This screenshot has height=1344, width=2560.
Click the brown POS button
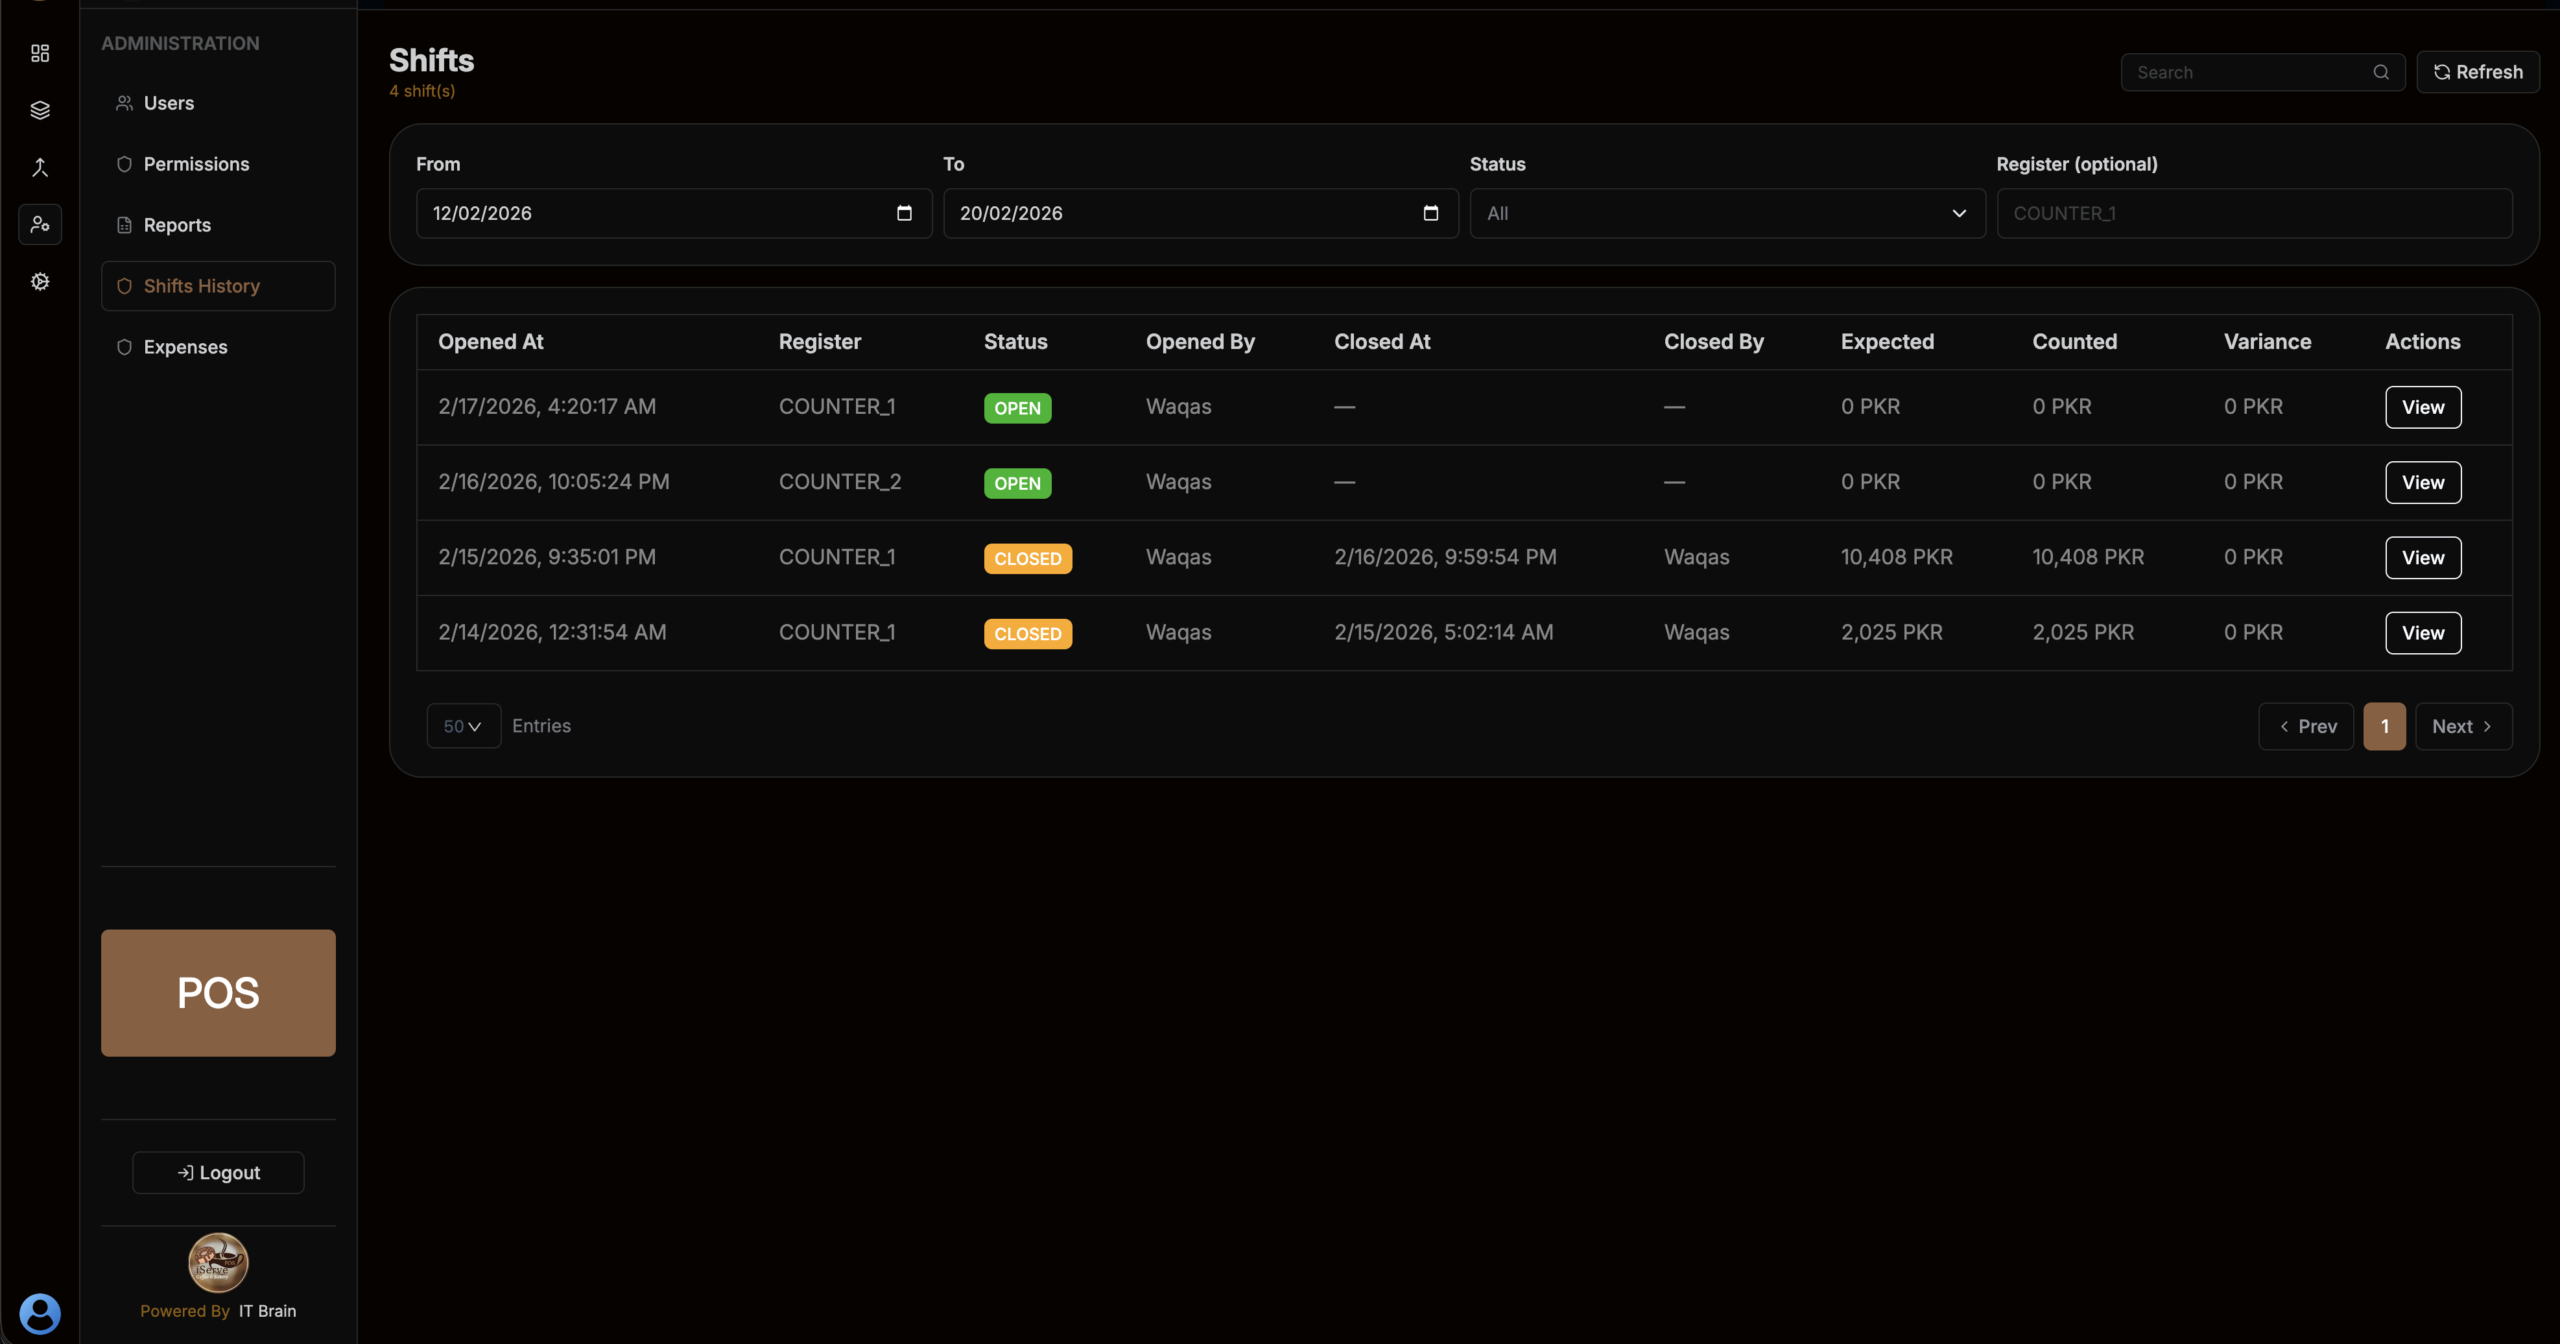[x=218, y=993]
